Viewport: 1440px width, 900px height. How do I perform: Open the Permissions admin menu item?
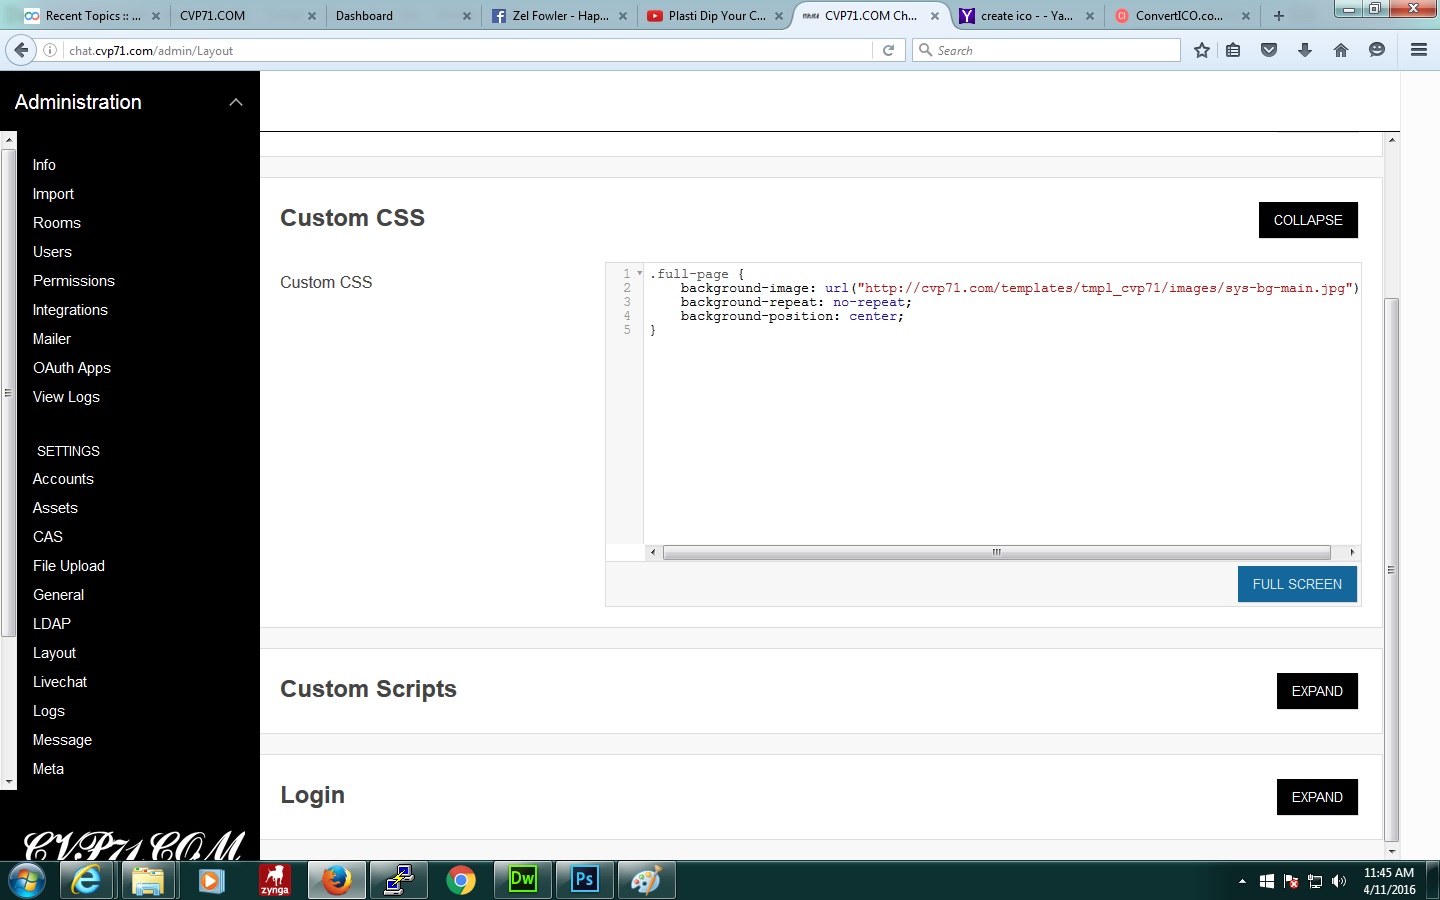pyautogui.click(x=73, y=281)
